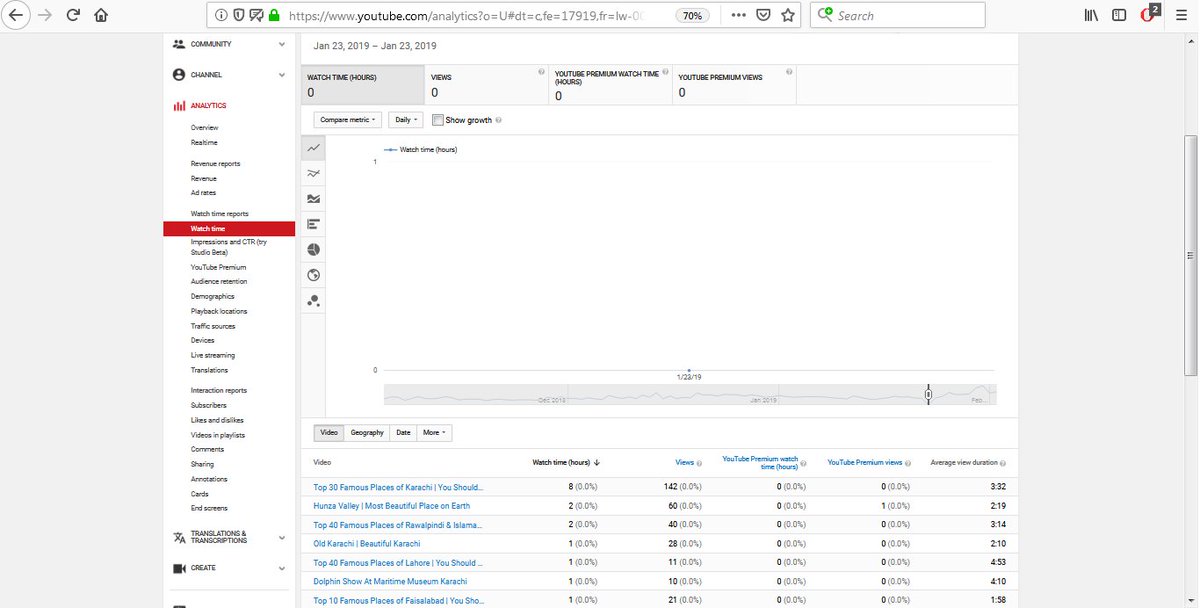Open the More dimensions dropdown
This screenshot has width=1200, height=608.
coord(434,433)
